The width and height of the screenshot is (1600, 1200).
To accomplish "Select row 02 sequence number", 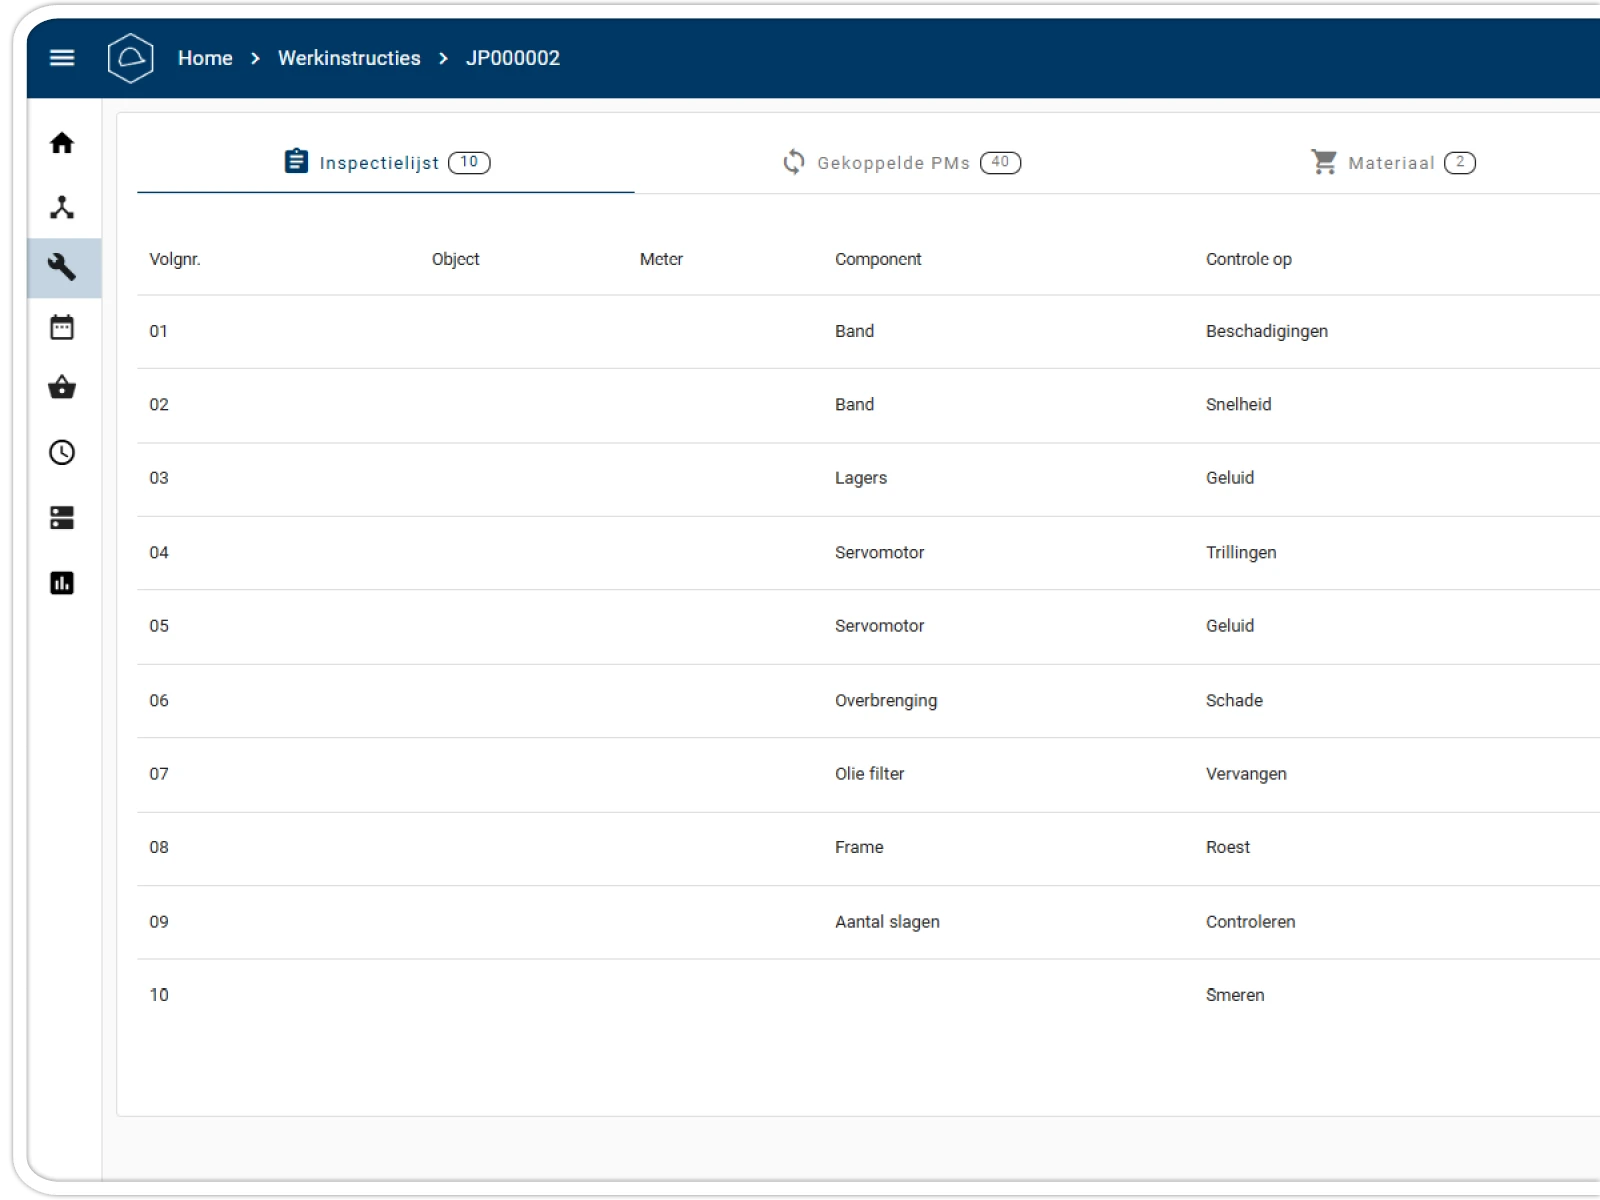I will (159, 404).
